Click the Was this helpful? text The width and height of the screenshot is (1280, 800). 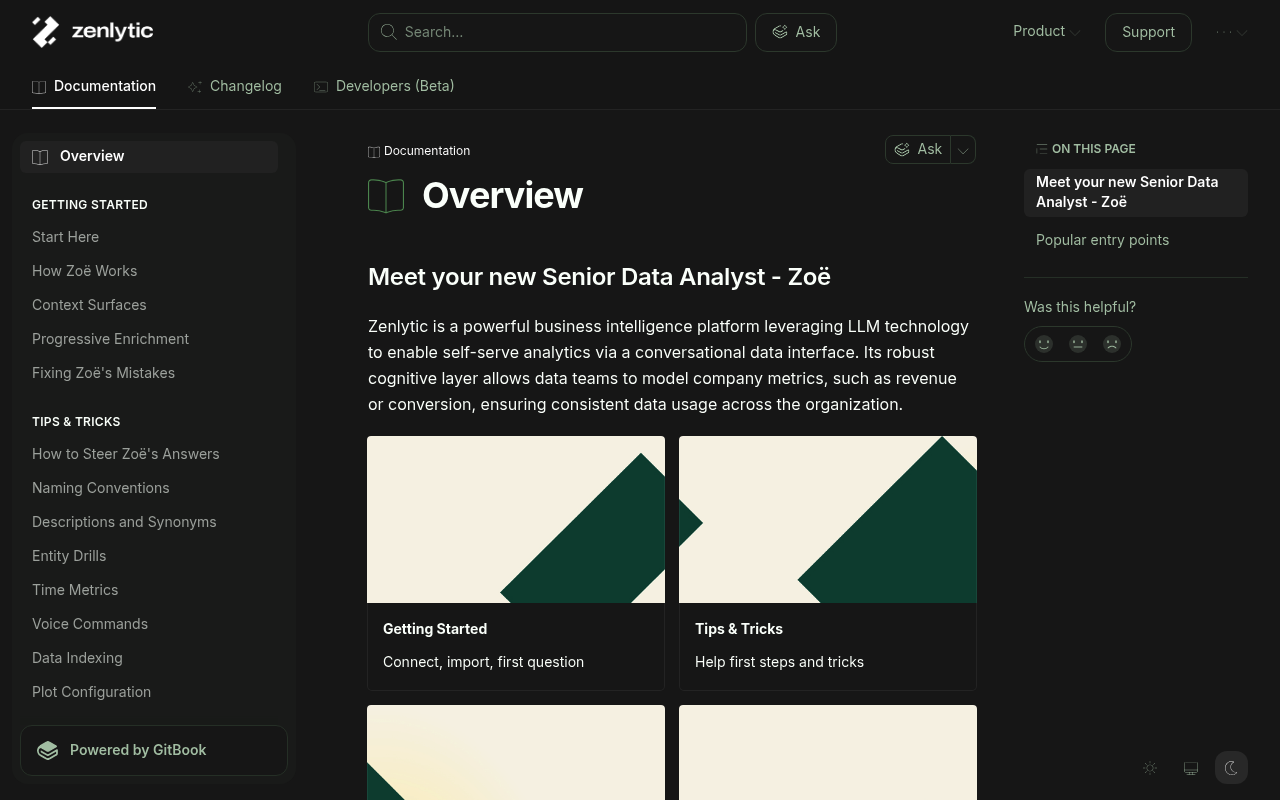(x=1080, y=308)
